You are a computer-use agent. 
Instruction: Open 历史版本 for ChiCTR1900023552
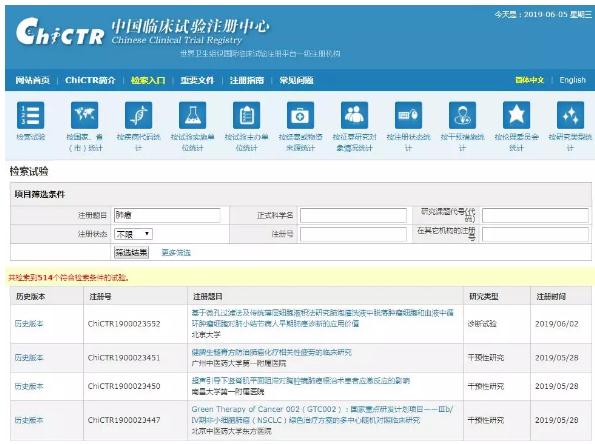tap(29, 324)
